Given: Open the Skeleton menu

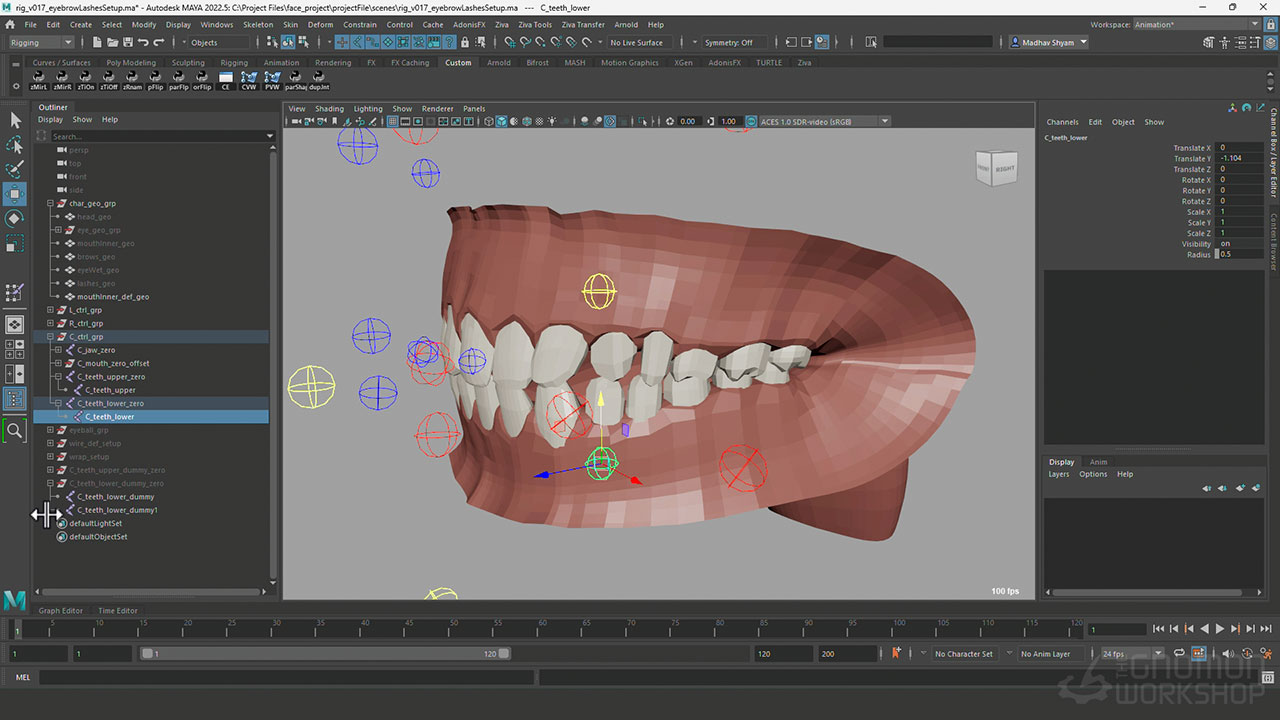Looking at the screenshot, I should [x=258, y=24].
